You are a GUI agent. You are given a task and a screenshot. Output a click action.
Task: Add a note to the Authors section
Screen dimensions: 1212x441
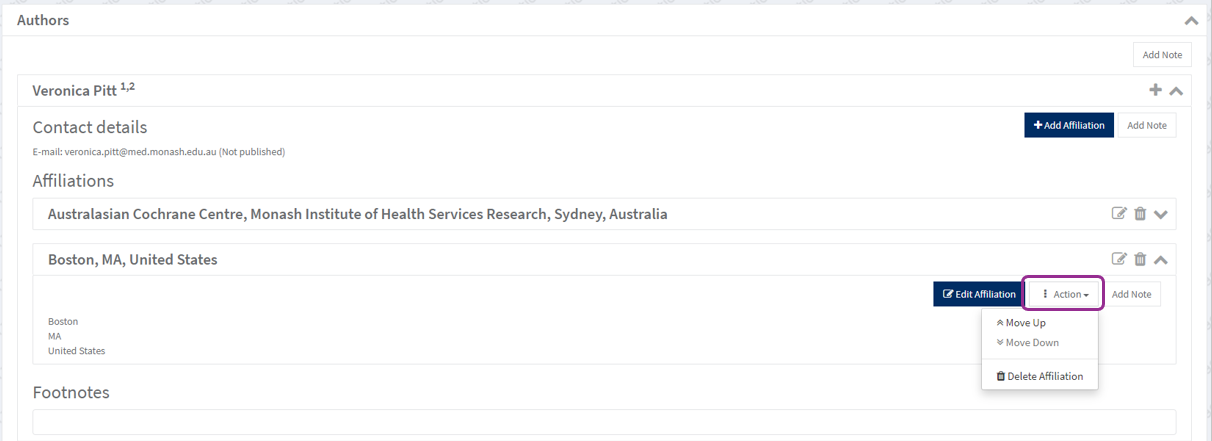(1162, 55)
